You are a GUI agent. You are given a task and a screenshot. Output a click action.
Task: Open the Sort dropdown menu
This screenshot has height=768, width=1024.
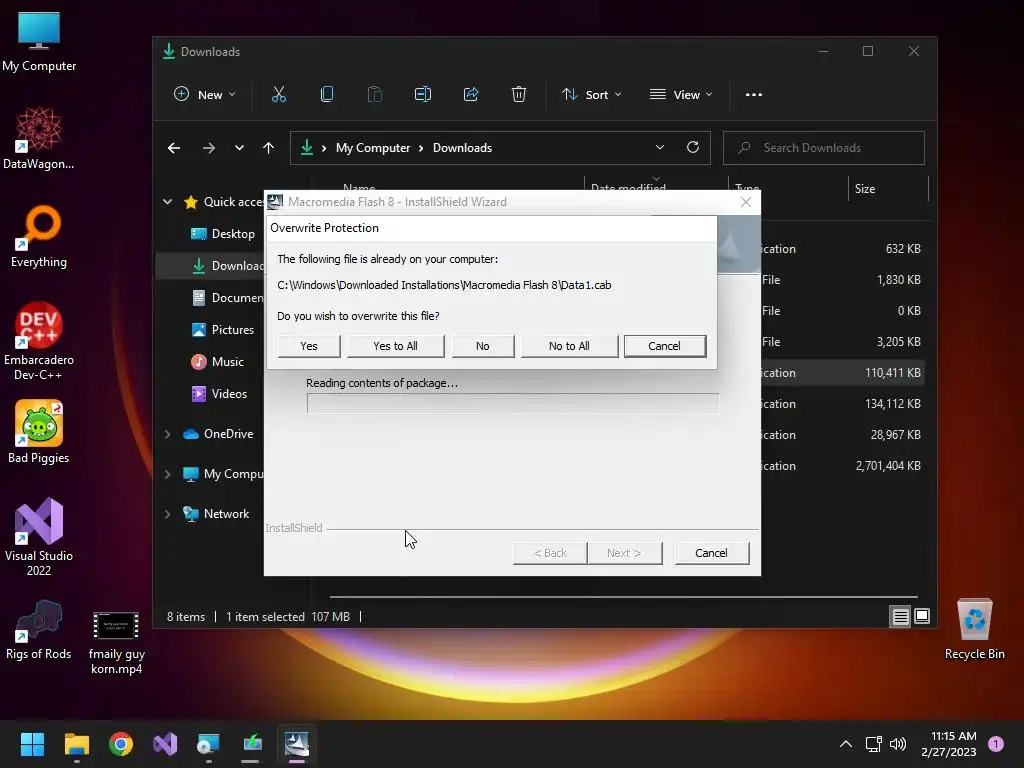592,95
